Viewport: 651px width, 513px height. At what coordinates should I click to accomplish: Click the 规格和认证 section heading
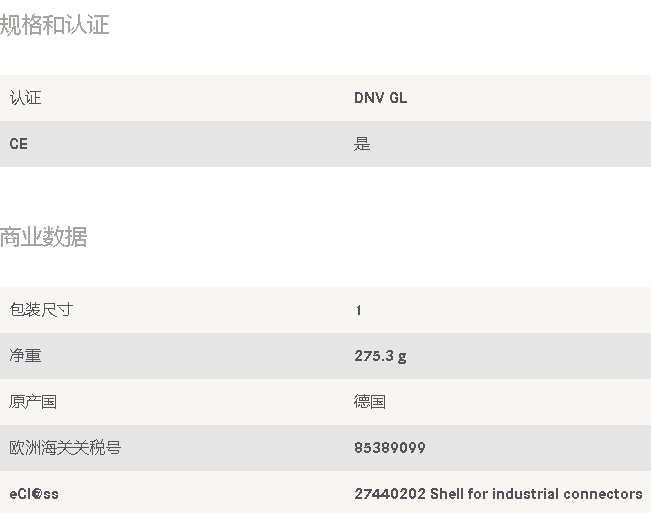tap(54, 25)
